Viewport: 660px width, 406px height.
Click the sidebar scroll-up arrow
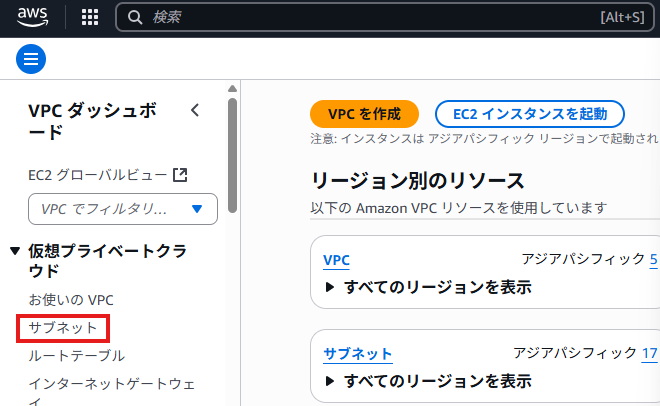(232, 89)
